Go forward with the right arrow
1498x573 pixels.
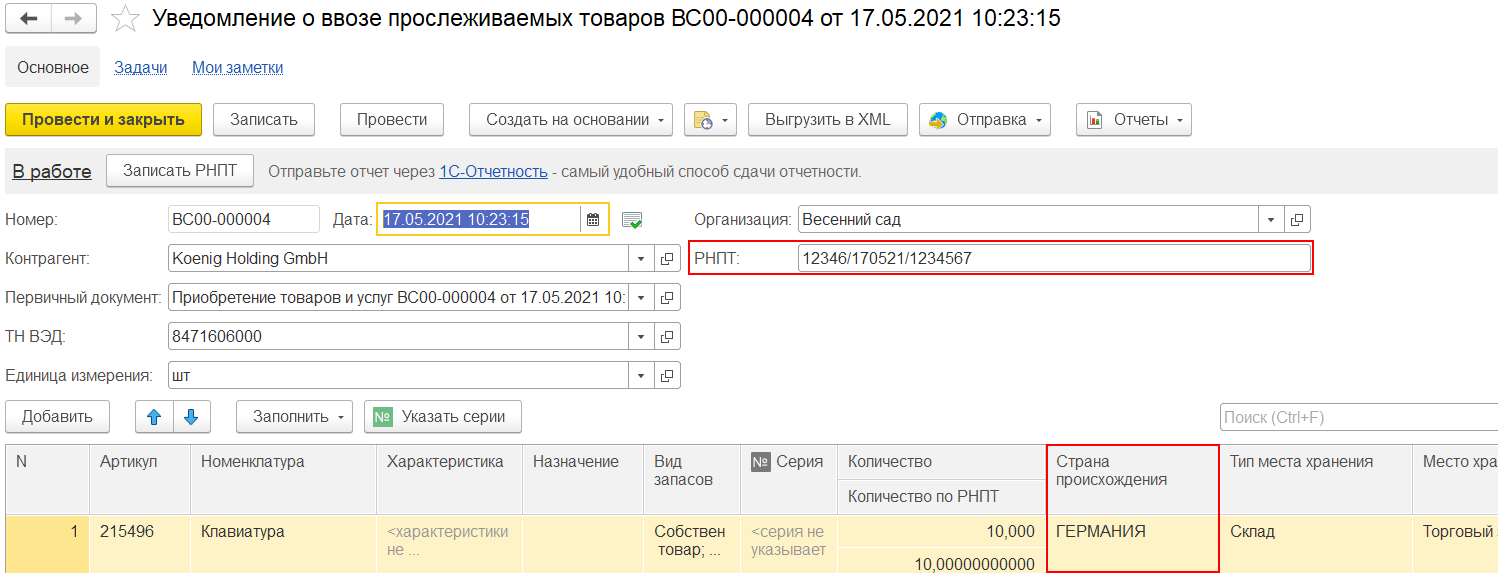(x=74, y=18)
